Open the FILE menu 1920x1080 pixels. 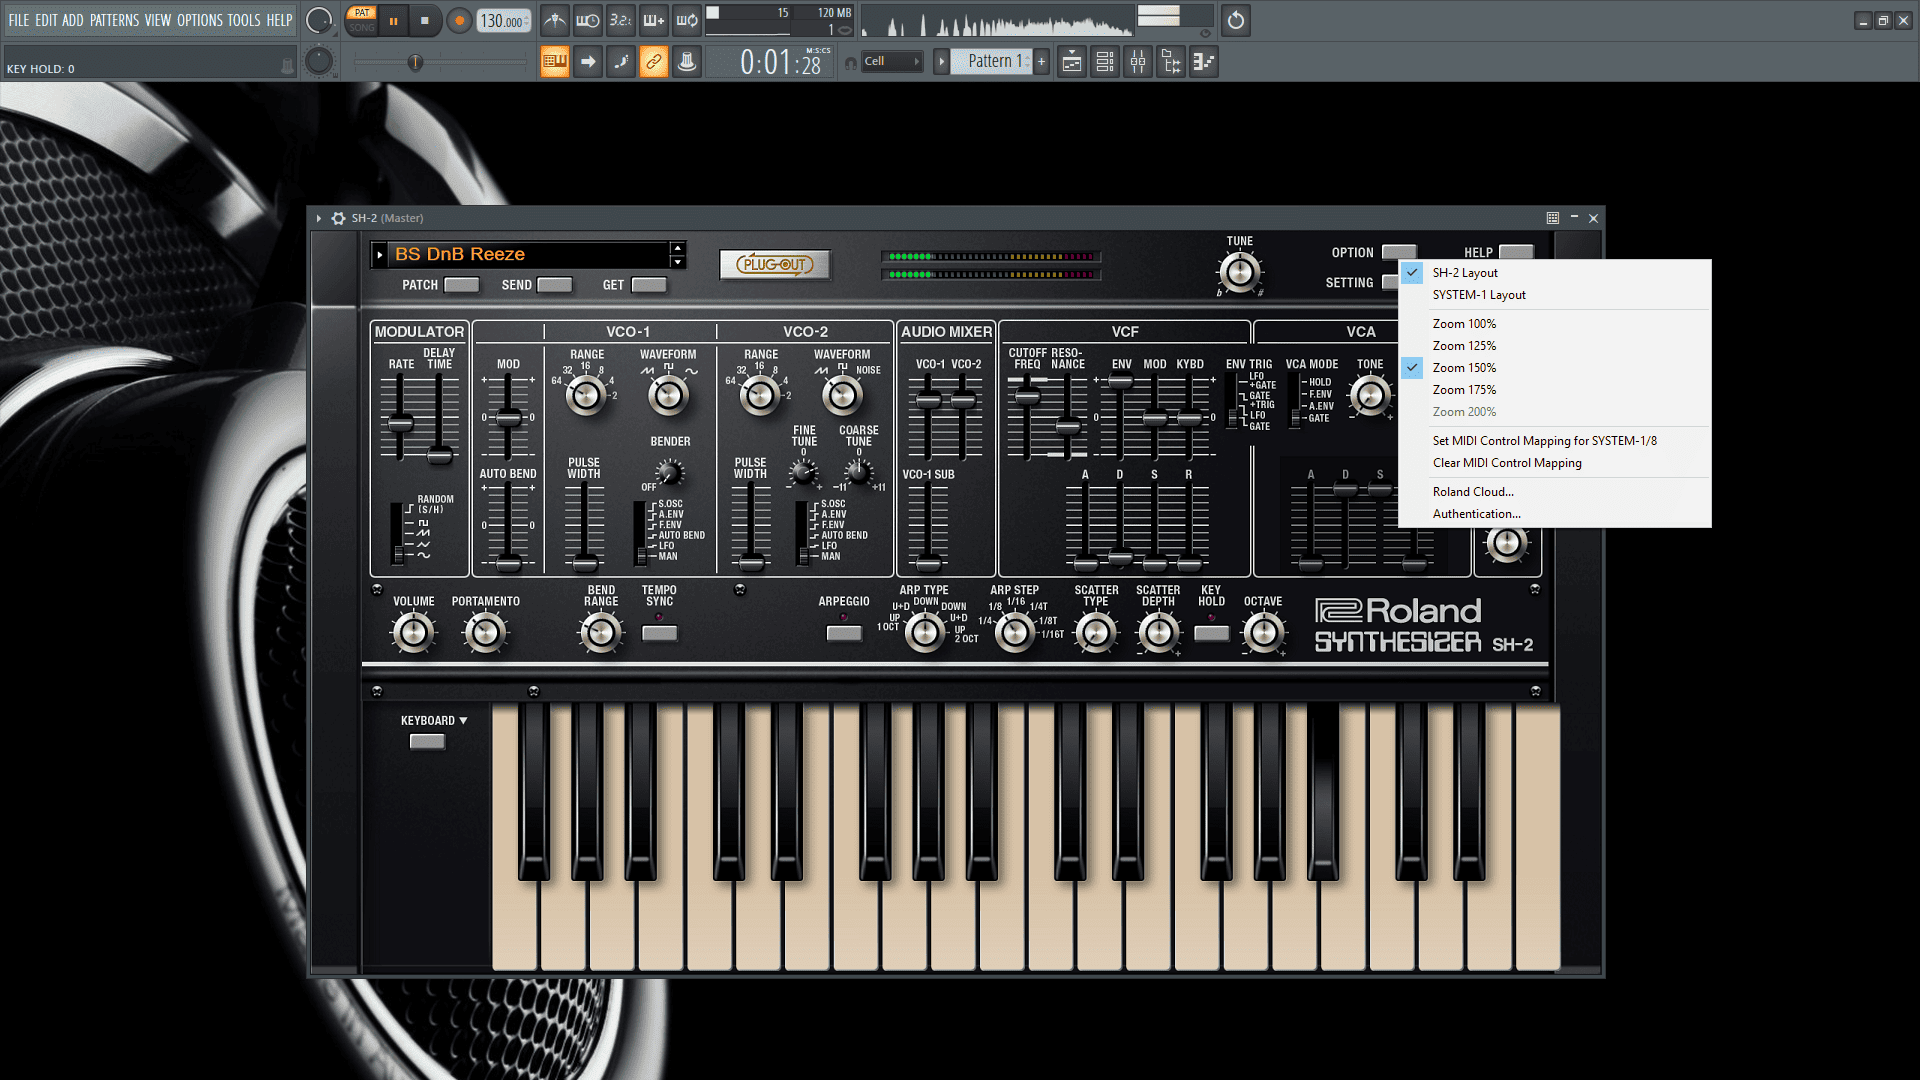(x=19, y=20)
